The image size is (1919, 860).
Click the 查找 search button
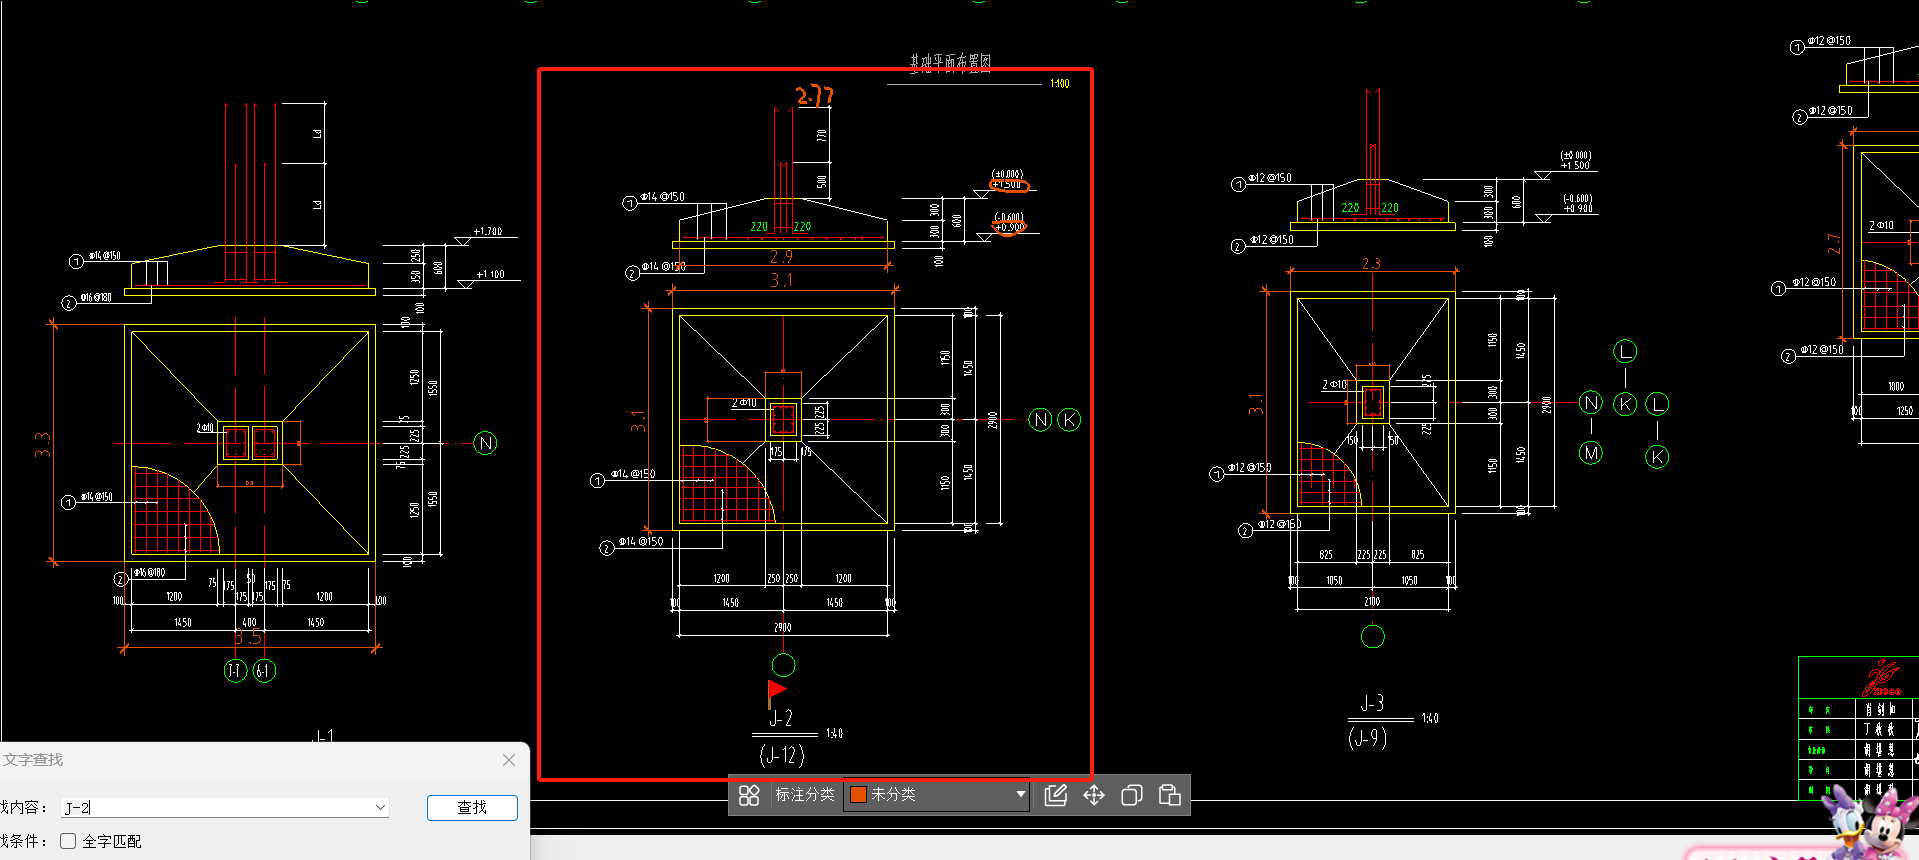pos(472,807)
